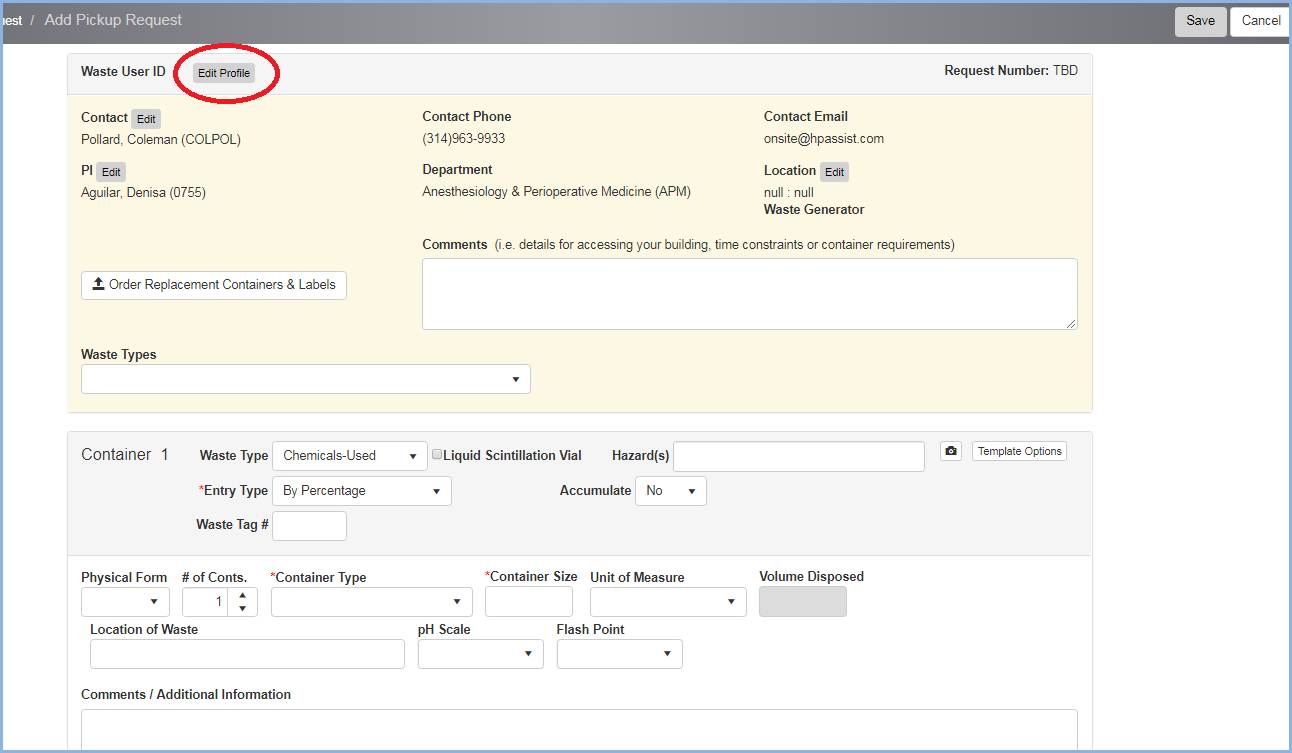Decrease number of containers with down arrow
The height and width of the screenshot is (753, 1292).
click(242, 608)
